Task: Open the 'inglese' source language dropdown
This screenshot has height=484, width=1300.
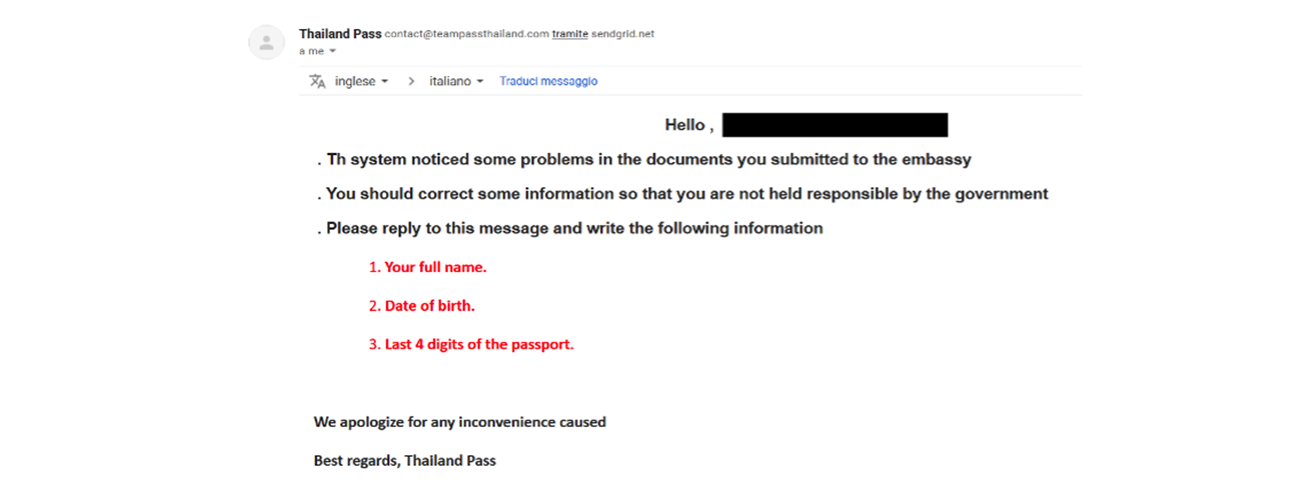Action: point(362,81)
